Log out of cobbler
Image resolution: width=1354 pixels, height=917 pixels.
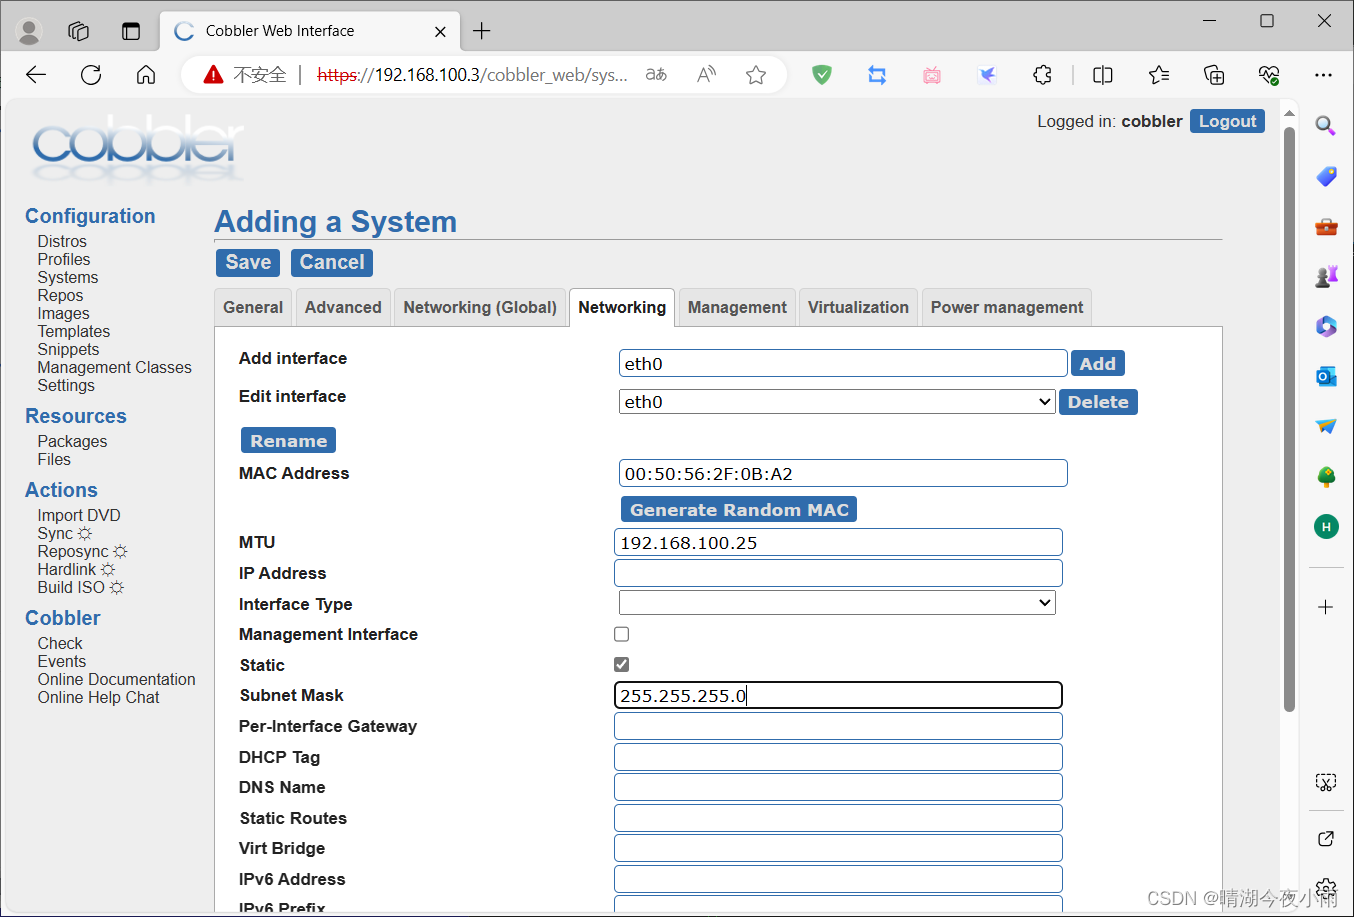point(1227,121)
